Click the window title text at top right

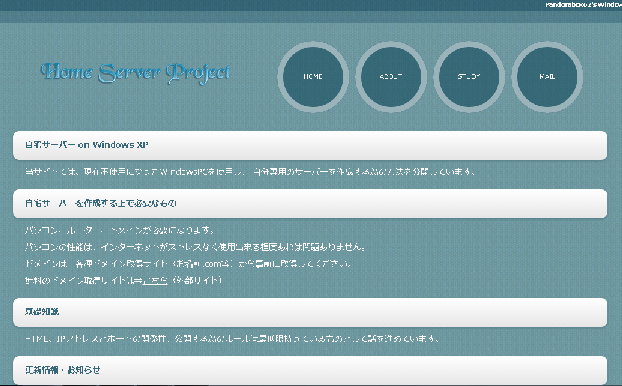coord(583,5)
